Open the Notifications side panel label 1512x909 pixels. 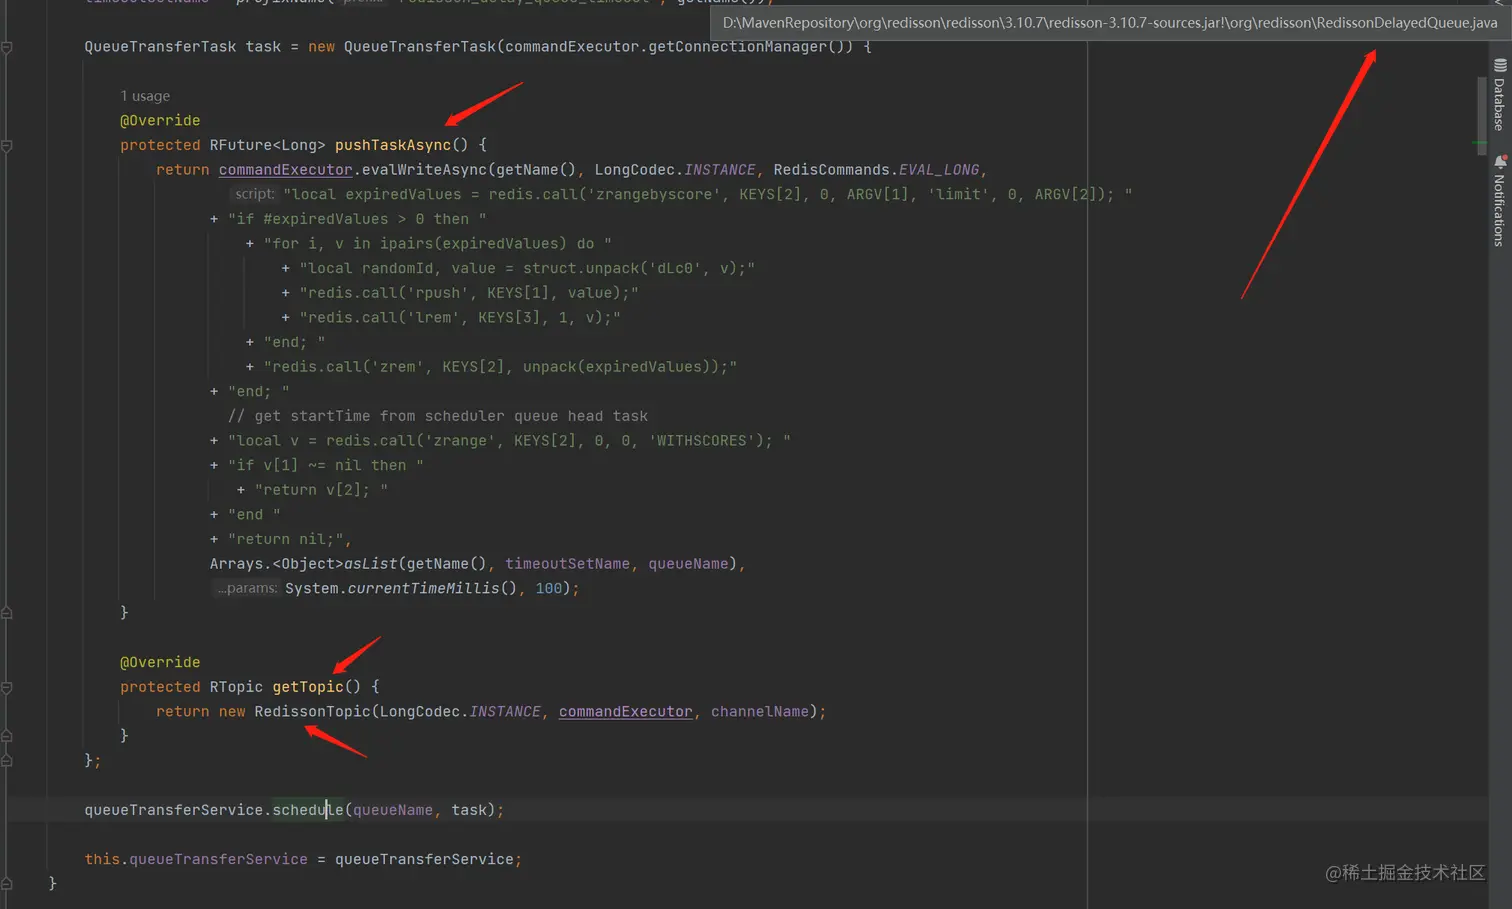click(x=1499, y=210)
